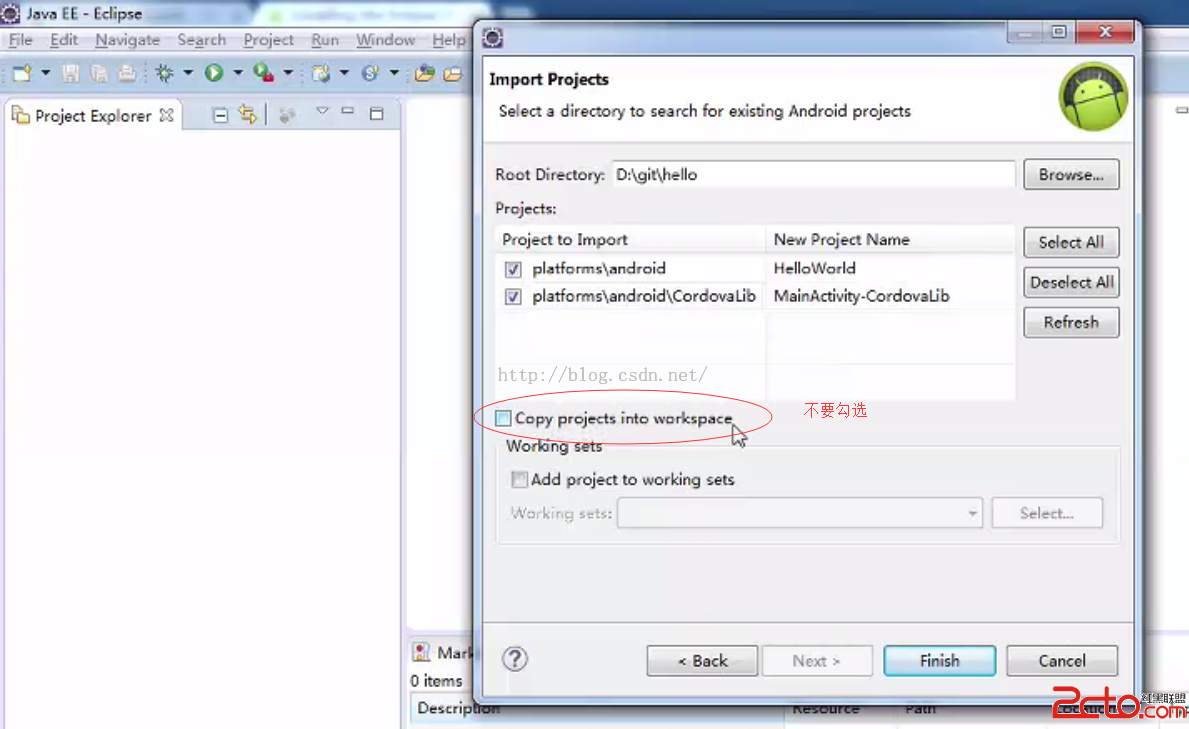The image size is (1189, 729).
Task: Click the Markers view tab icon
Action: pyautogui.click(x=421, y=652)
